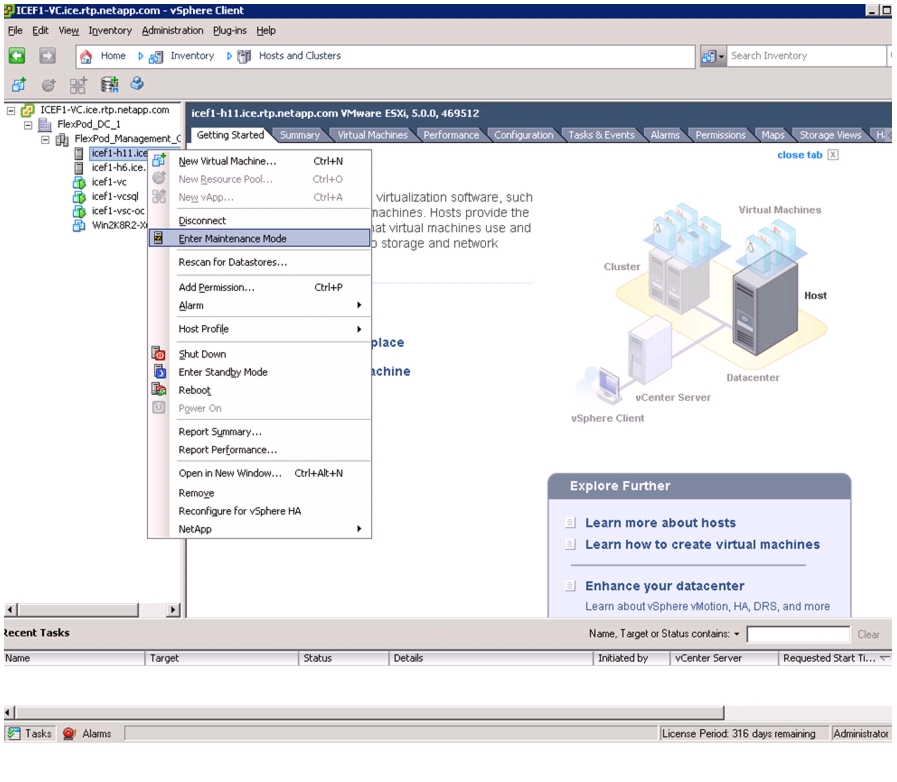Screen dimensions: 897x782
Task: Click the icef1-vc virtual machine icon
Action: (x=79, y=182)
